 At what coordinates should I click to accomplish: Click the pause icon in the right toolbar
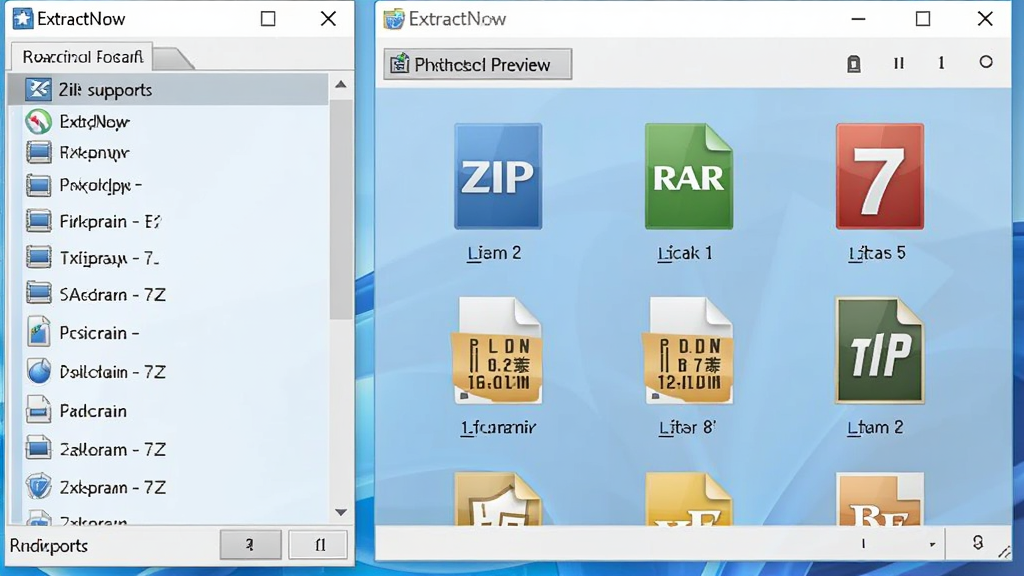899,63
